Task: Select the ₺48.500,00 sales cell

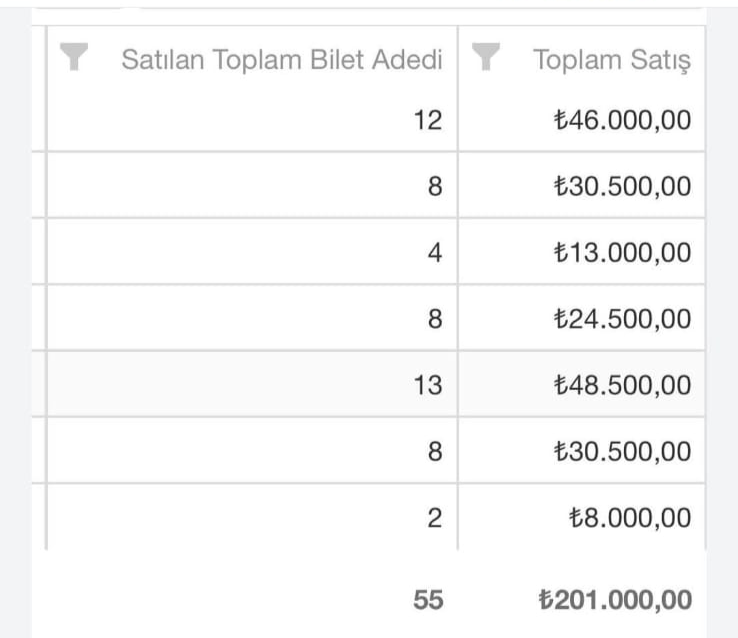Action: tap(581, 384)
